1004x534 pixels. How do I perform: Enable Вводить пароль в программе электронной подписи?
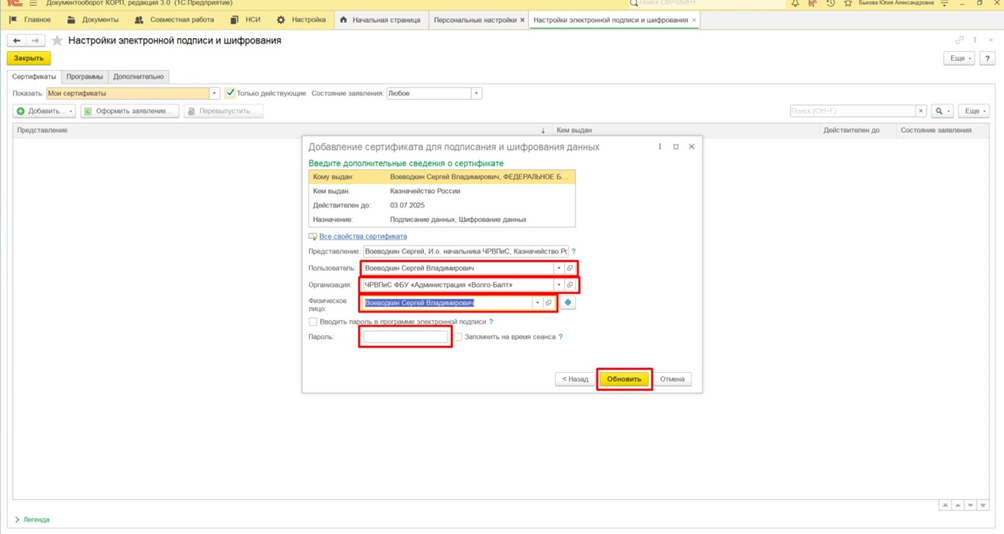point(312,322)
